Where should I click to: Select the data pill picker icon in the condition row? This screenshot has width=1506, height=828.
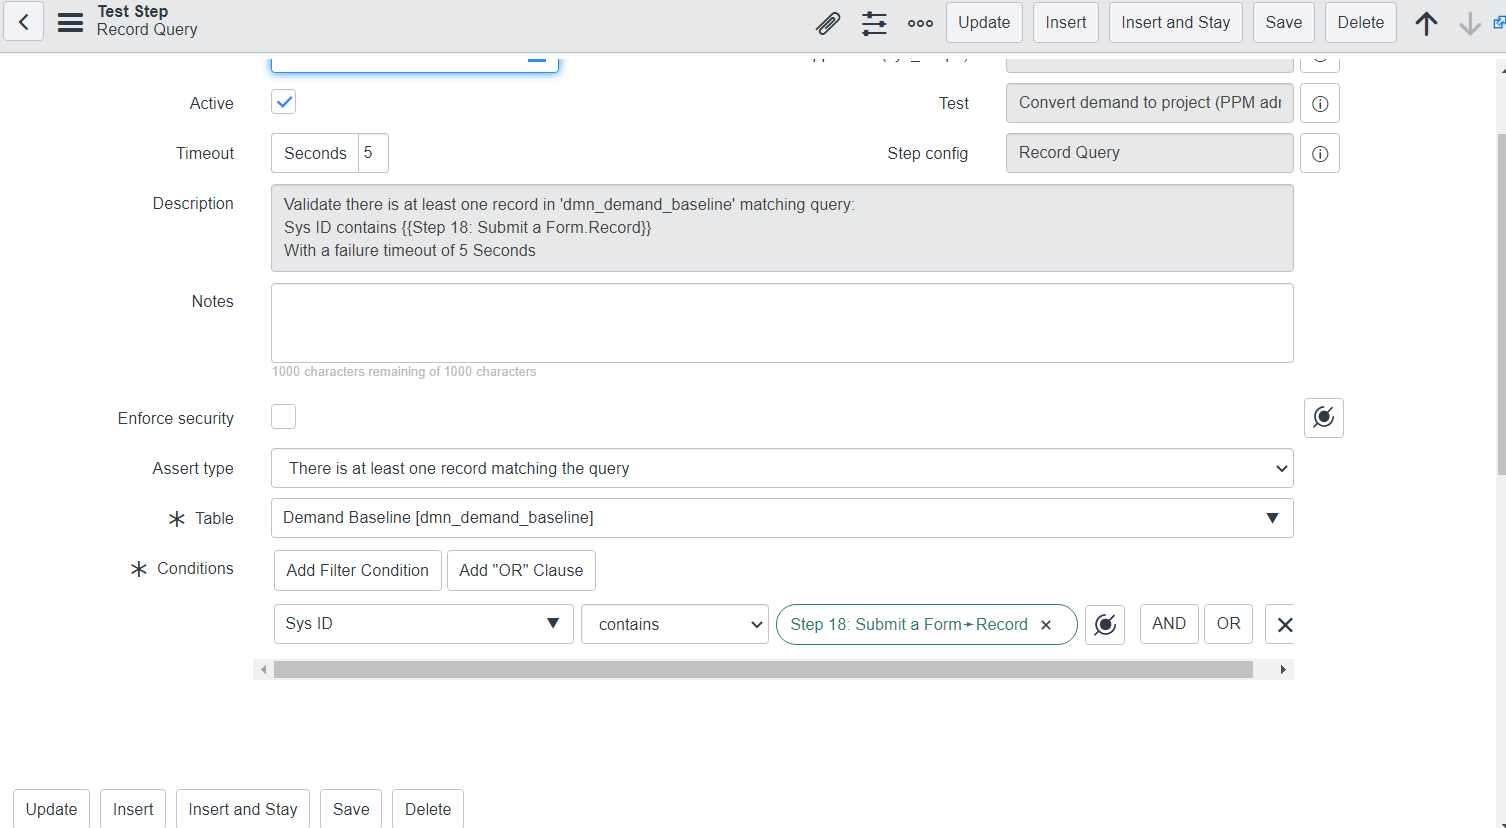(x=1105, y=623)
